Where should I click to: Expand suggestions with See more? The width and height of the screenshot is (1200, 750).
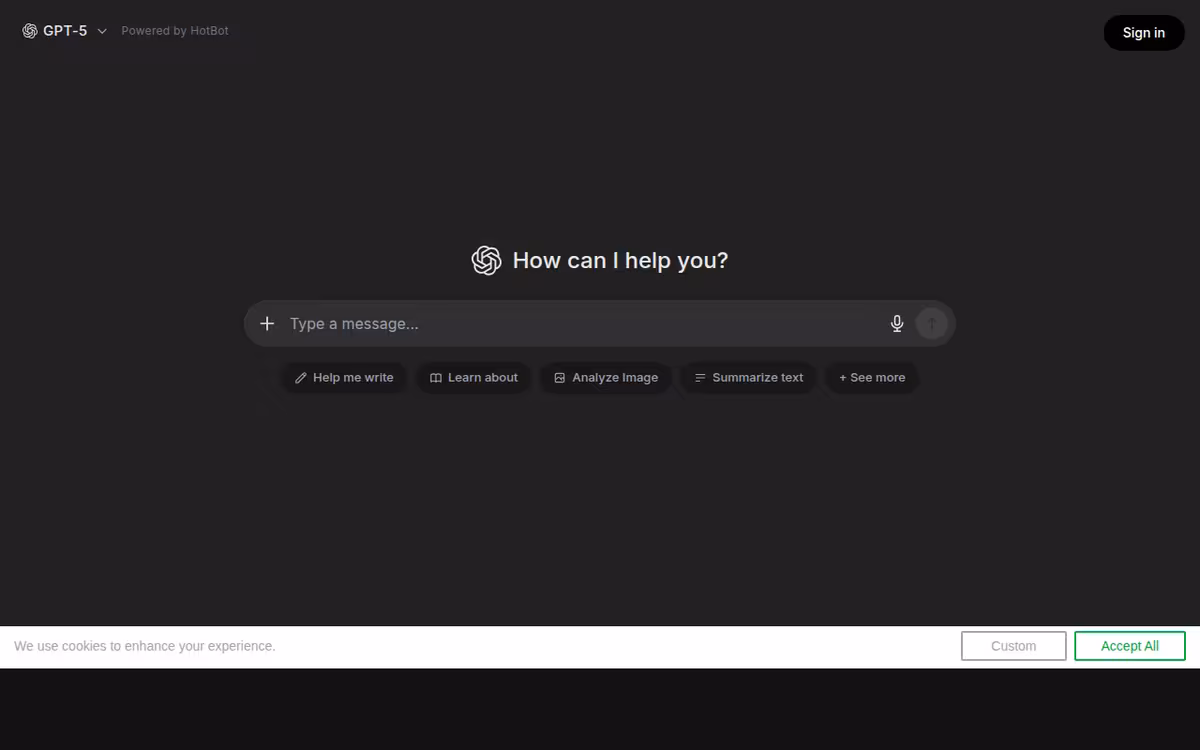872,378
